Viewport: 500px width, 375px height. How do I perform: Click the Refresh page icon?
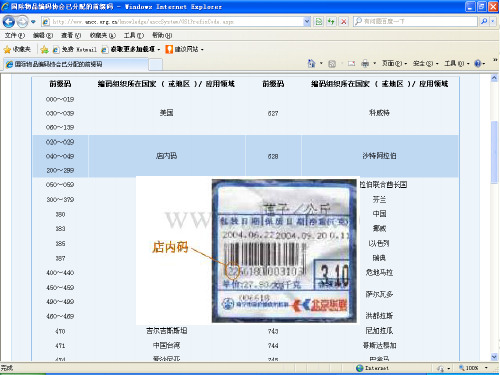[331, 22]
